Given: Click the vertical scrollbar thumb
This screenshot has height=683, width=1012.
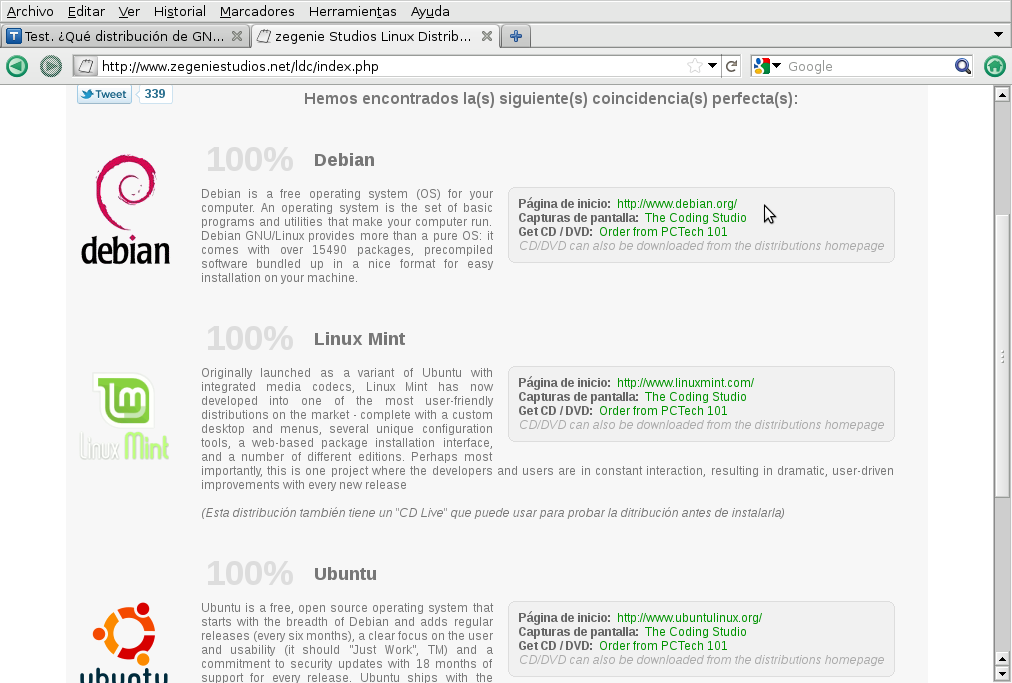Looking at the screenshot, I should pyautogui.click(x=1002, y=355).
